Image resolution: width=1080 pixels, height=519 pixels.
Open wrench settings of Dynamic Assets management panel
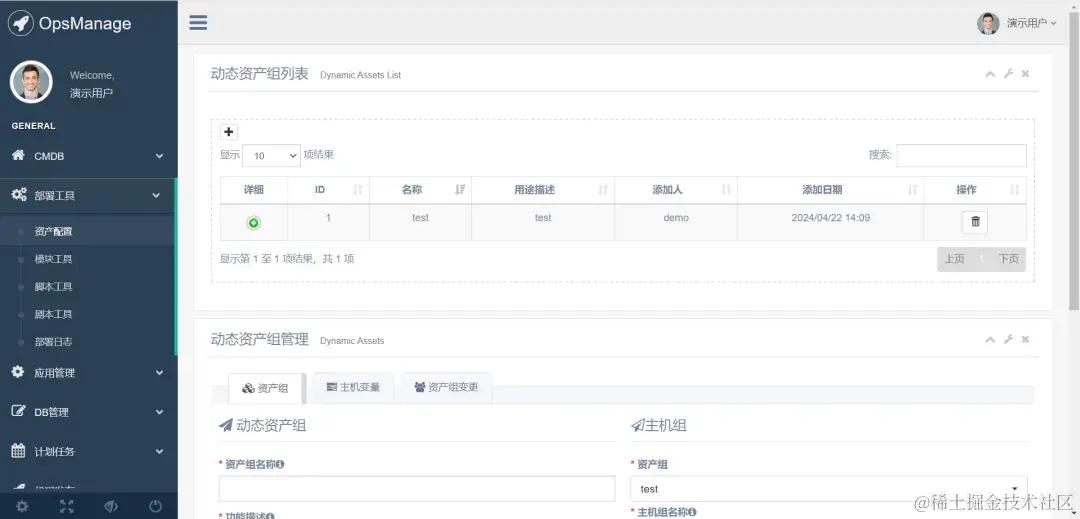pos(1008,339)
